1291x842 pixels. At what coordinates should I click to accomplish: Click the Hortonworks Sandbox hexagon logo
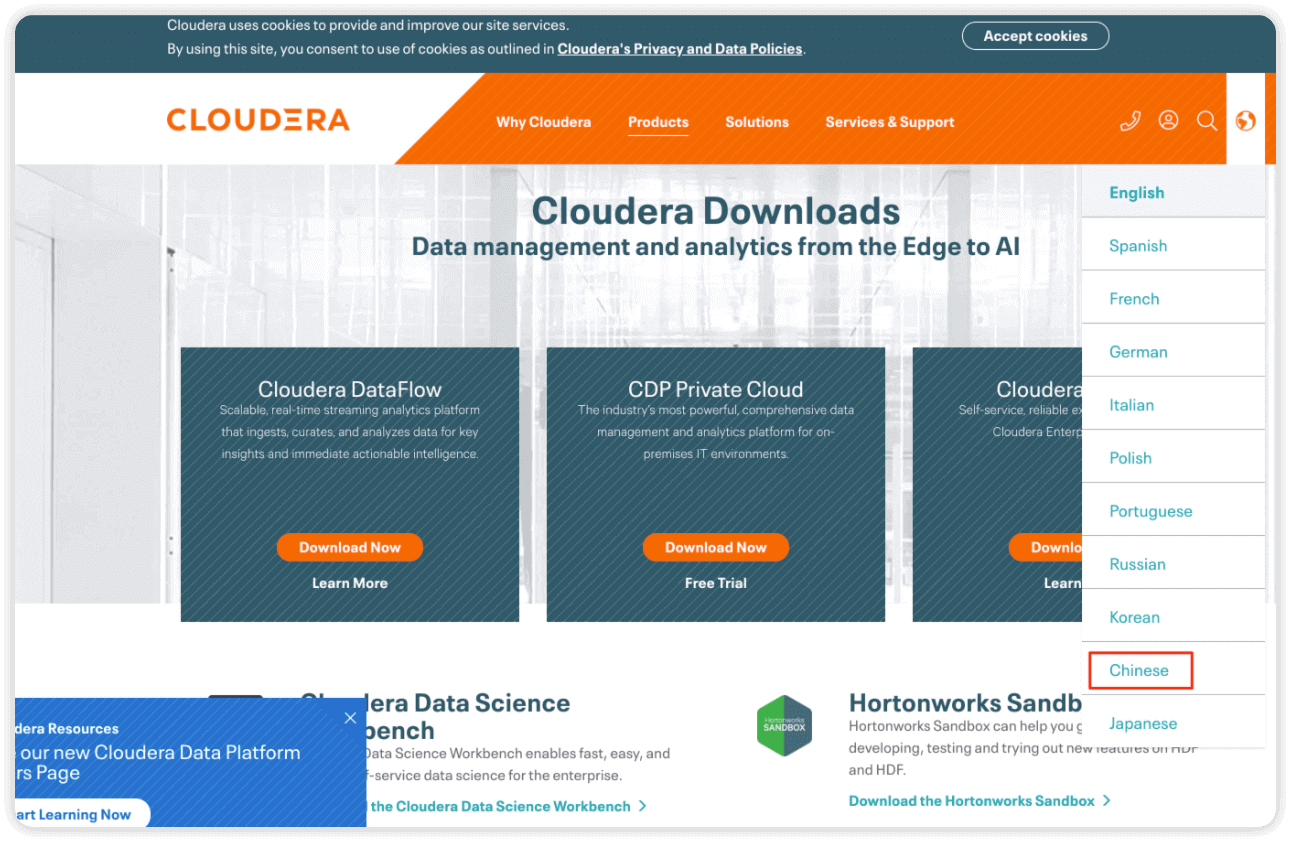[x=784, y=726]
